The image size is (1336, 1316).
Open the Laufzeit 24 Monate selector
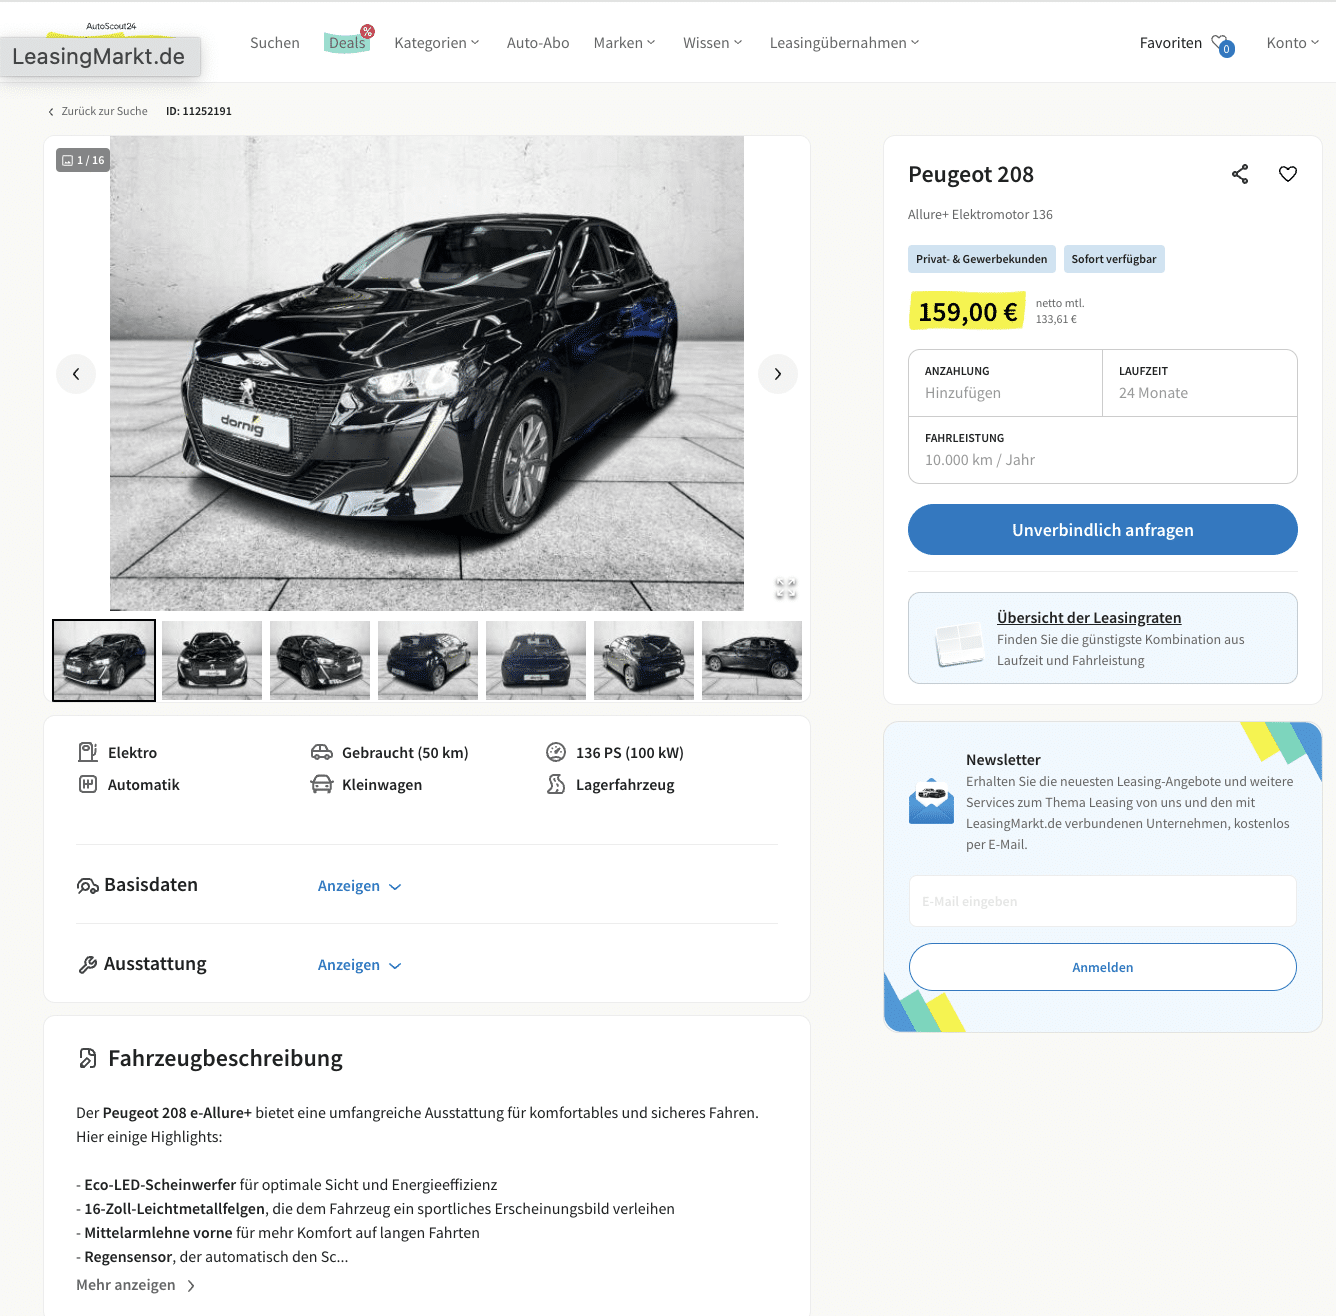(x=1200, y=383)
